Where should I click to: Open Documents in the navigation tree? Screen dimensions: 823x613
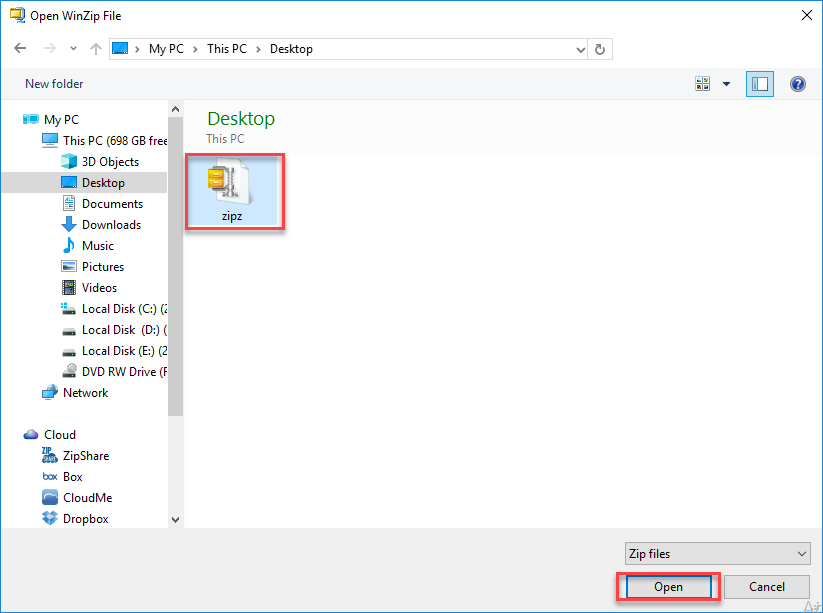click(x=112, y=204)
